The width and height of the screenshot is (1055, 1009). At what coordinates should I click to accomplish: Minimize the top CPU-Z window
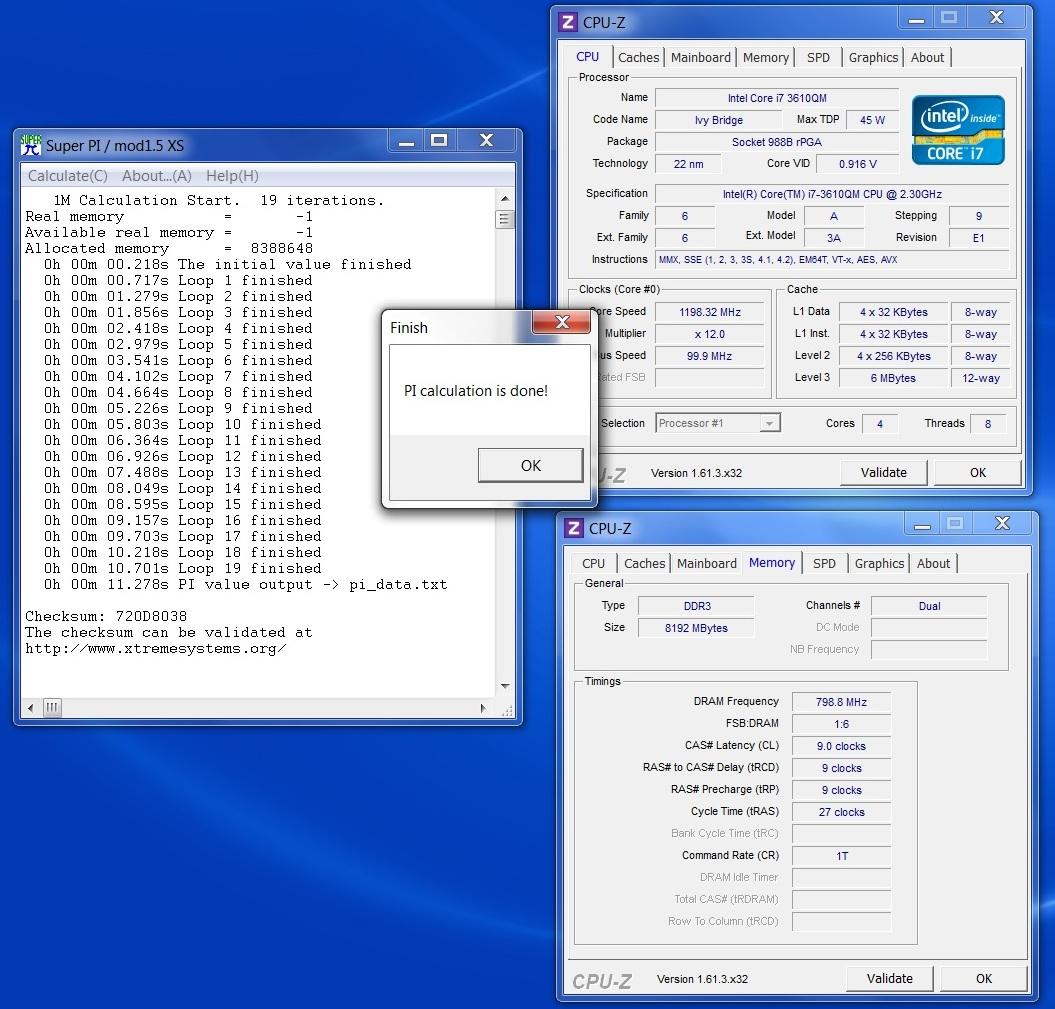916,19
